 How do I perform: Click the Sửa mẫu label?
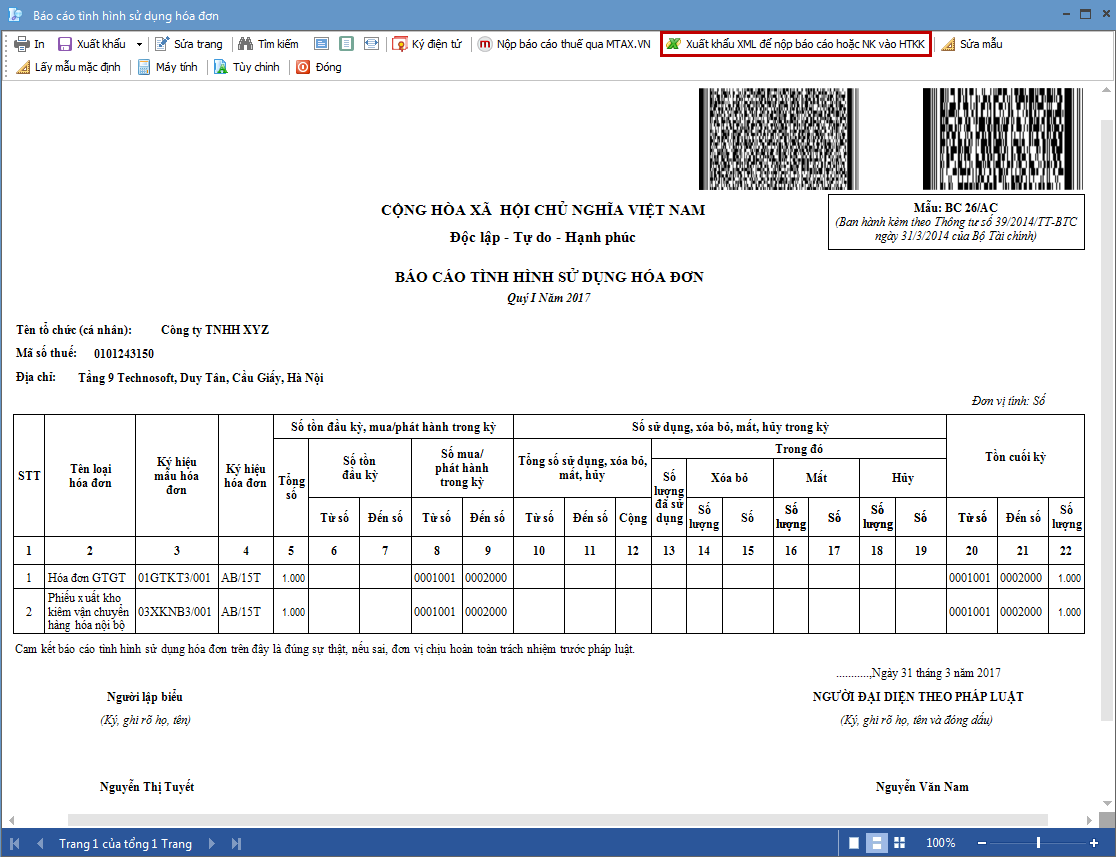(981, 44)
